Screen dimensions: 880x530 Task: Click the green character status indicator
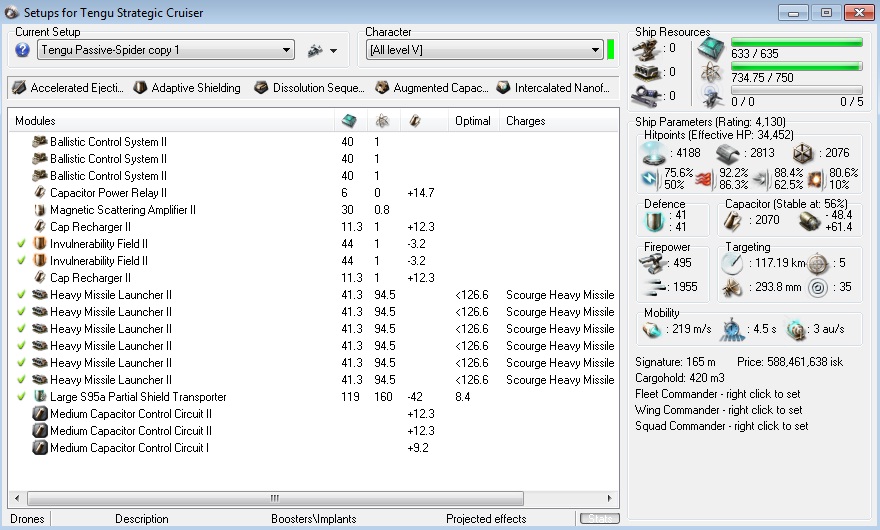click(611, 49)
